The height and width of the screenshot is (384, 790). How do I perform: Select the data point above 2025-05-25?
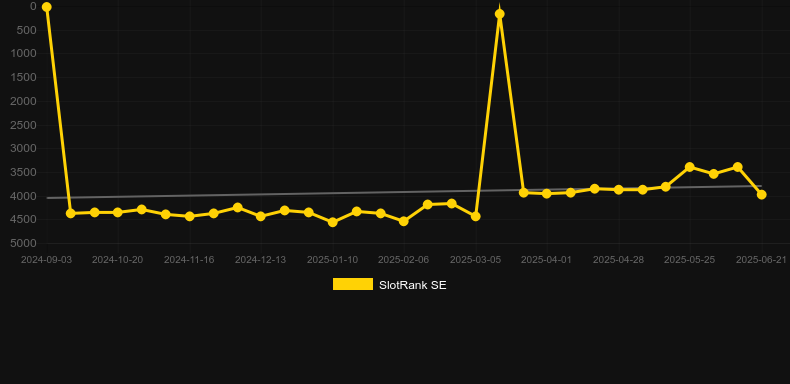690,167
